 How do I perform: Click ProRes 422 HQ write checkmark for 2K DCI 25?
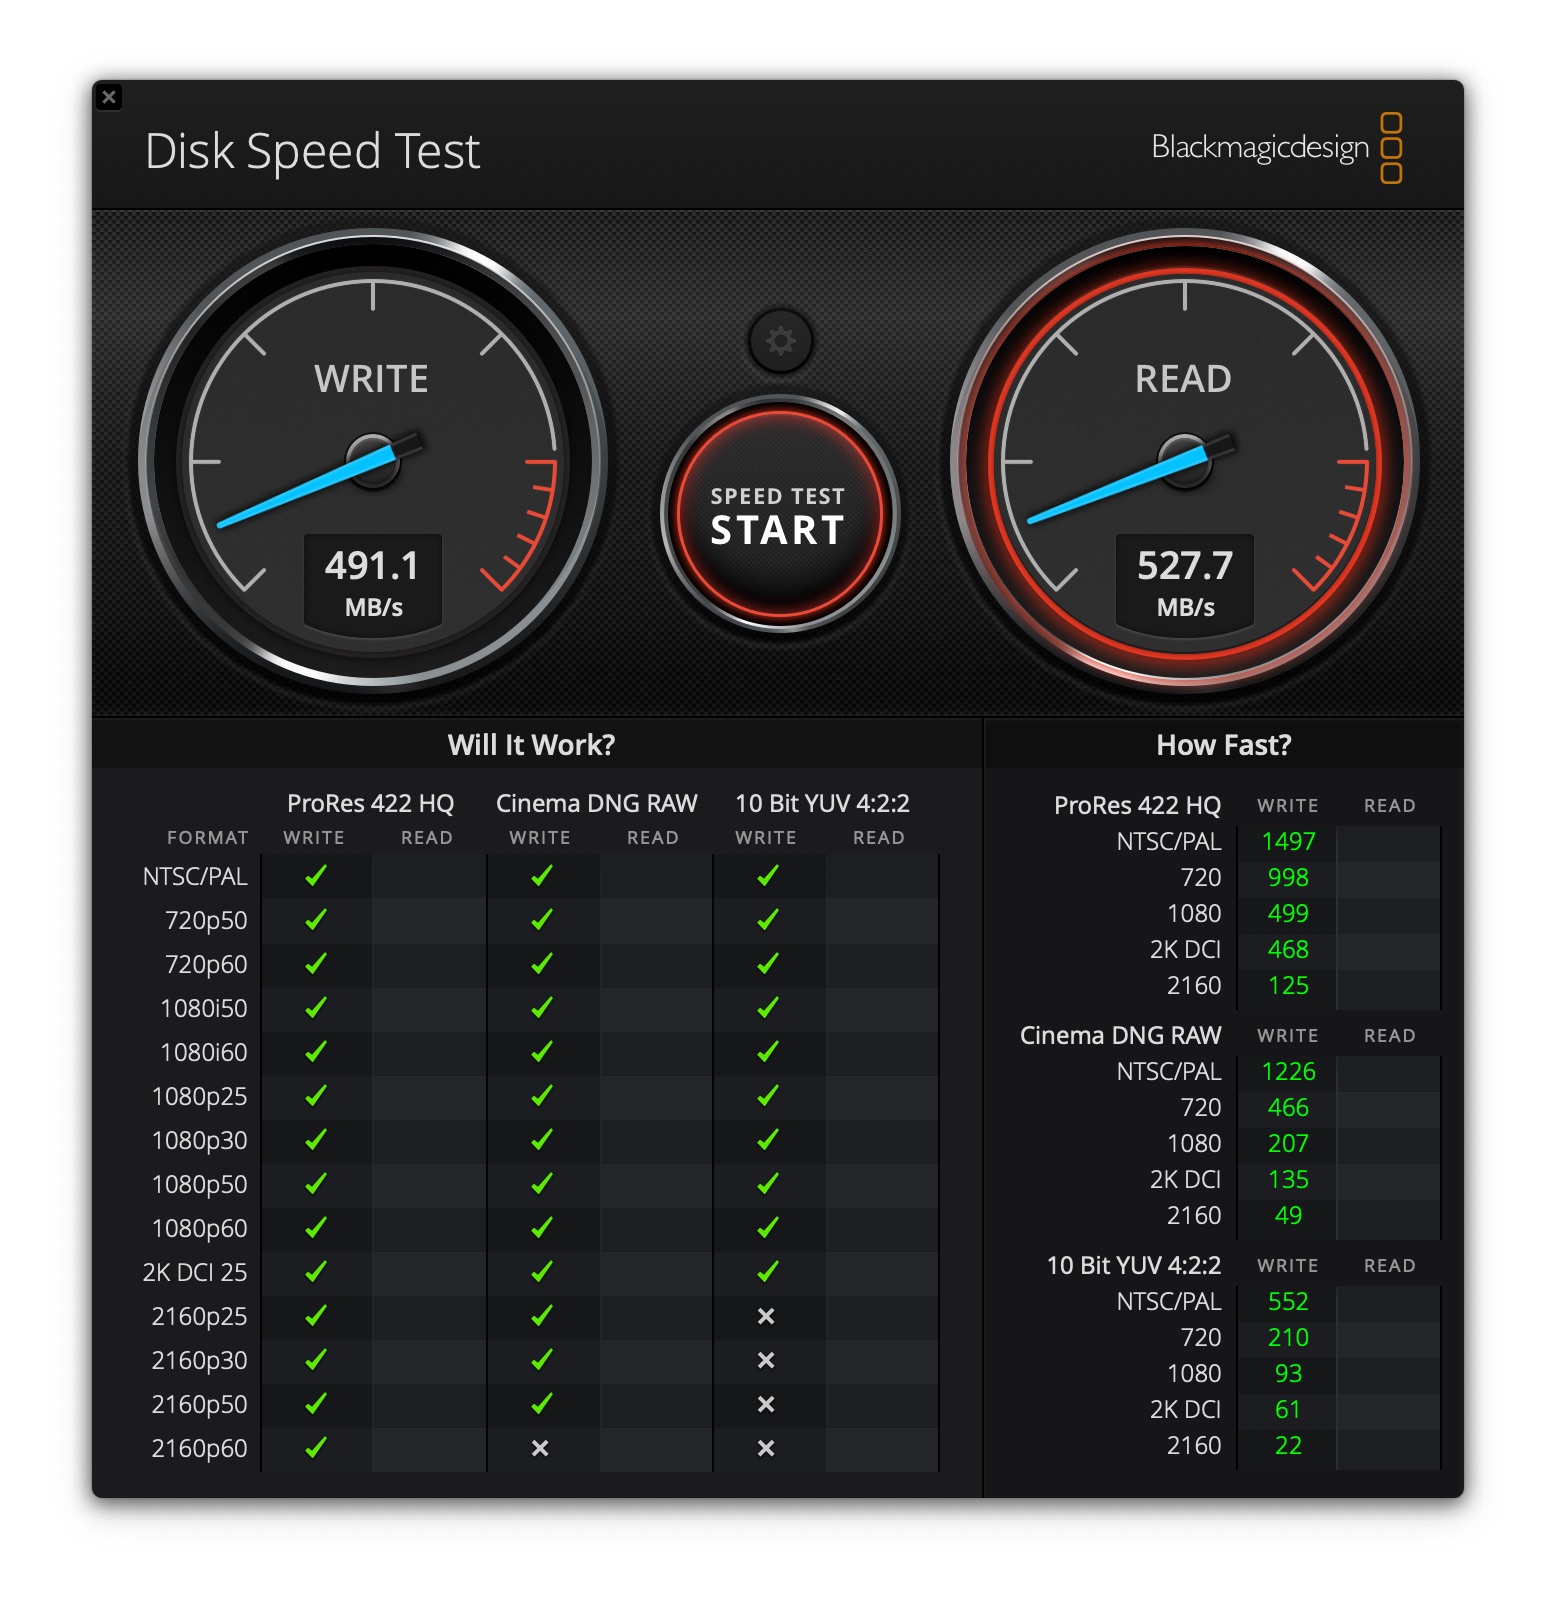(x=316, y=1272)
